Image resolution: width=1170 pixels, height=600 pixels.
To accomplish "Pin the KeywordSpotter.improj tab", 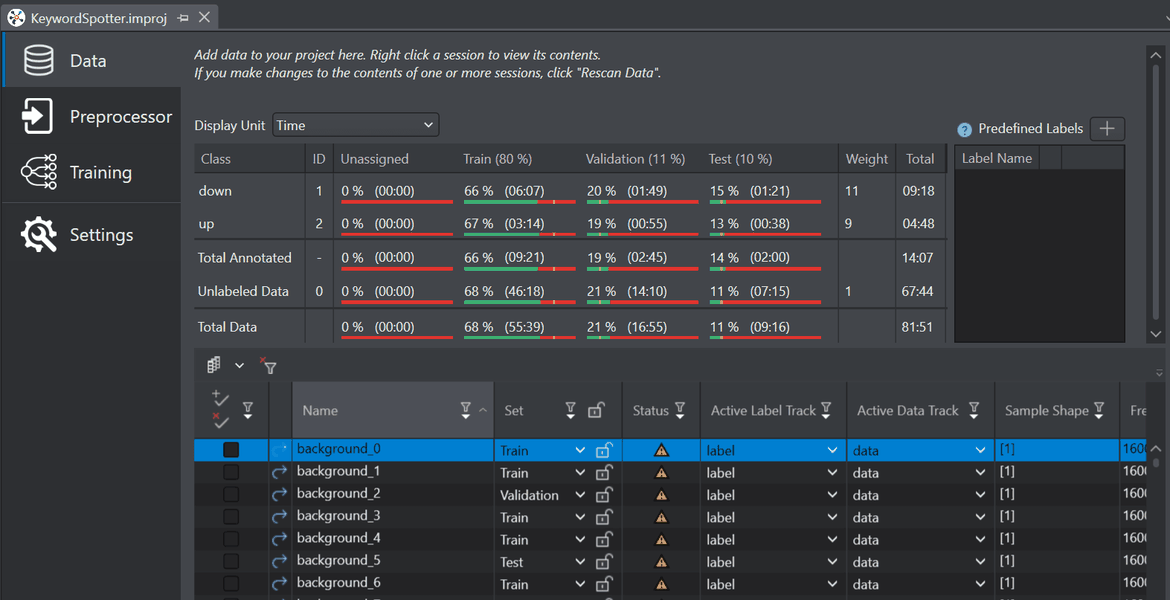I will (184, 18).
